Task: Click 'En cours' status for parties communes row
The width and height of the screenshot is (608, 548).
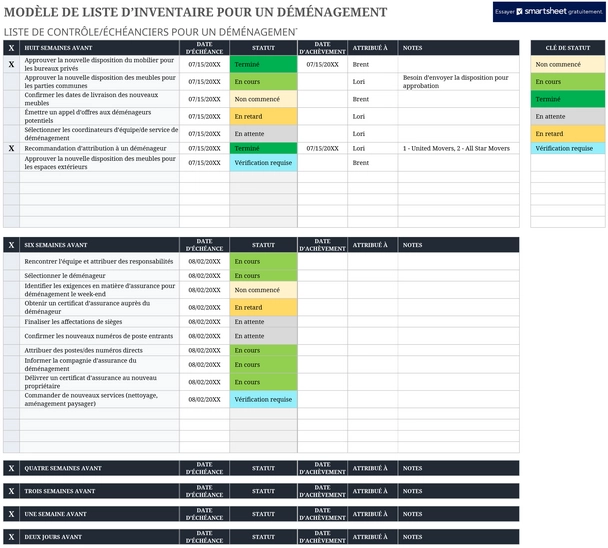Action: click(x=263, y=82)
